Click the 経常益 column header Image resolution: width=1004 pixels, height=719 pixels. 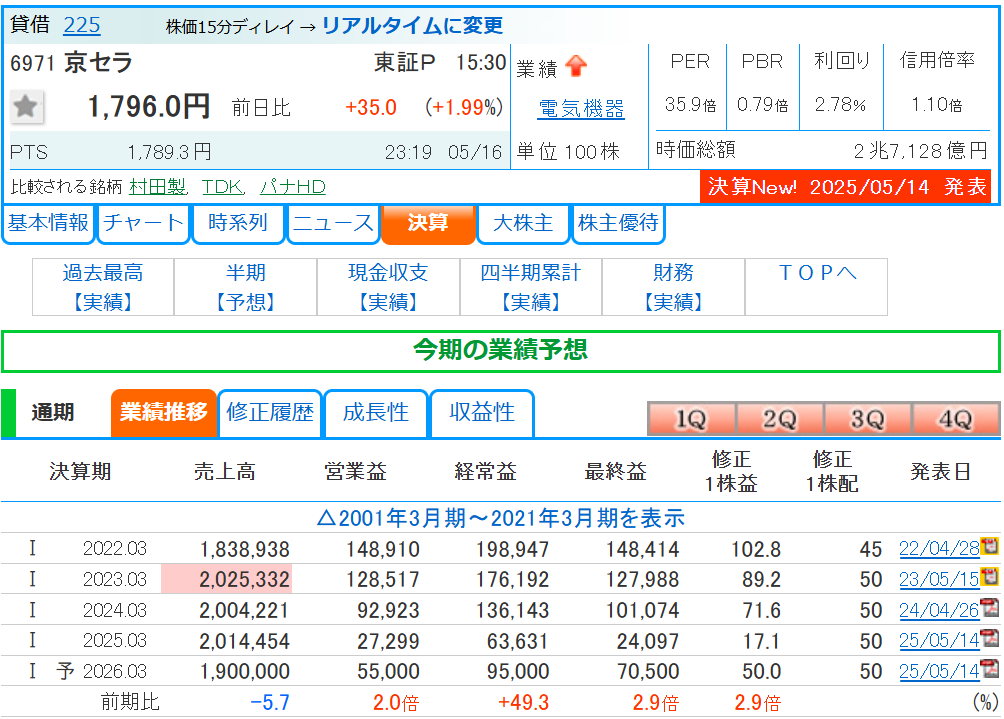tap(485, 472)
